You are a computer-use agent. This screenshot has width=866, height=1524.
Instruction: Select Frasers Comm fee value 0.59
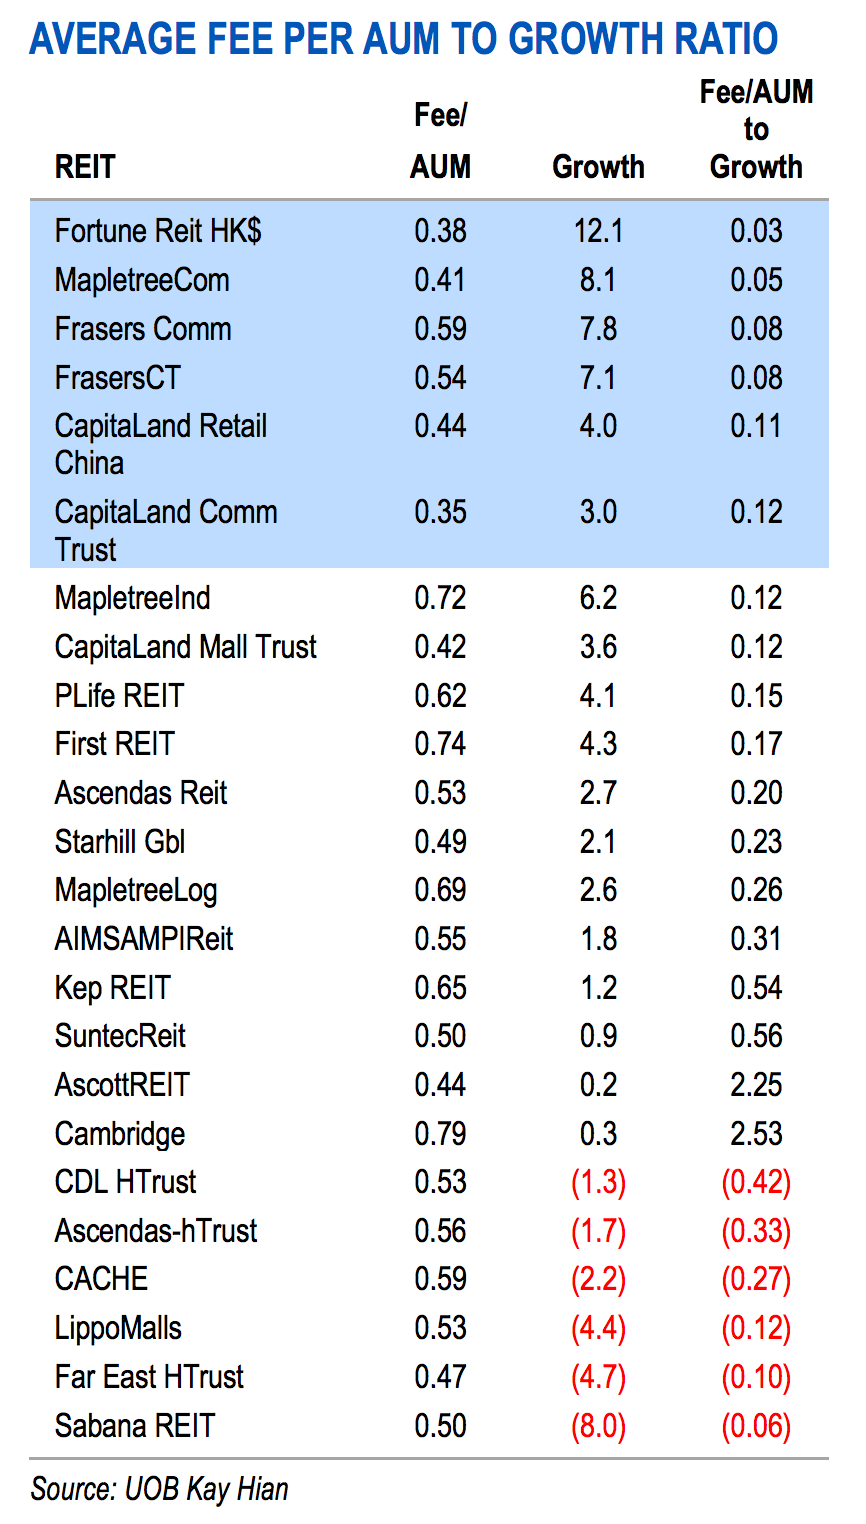440,329
